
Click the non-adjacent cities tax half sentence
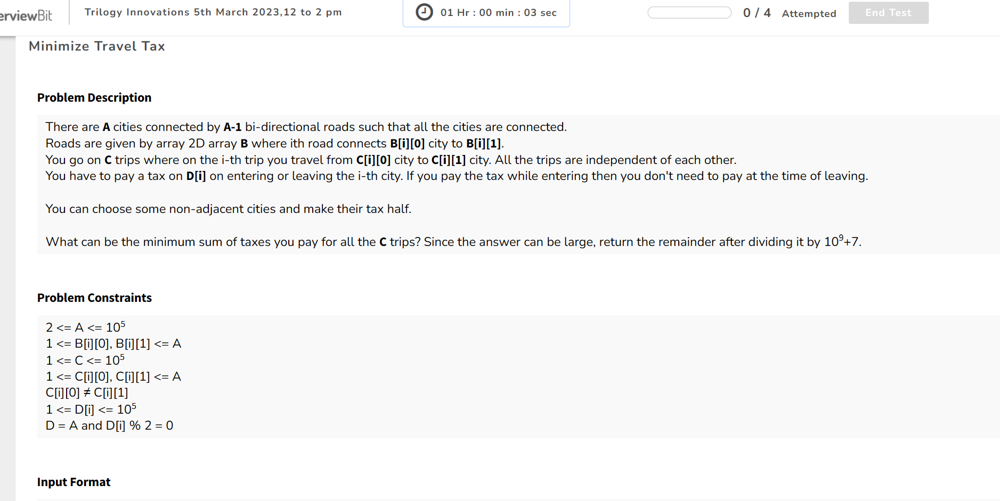tap(228, 209)
